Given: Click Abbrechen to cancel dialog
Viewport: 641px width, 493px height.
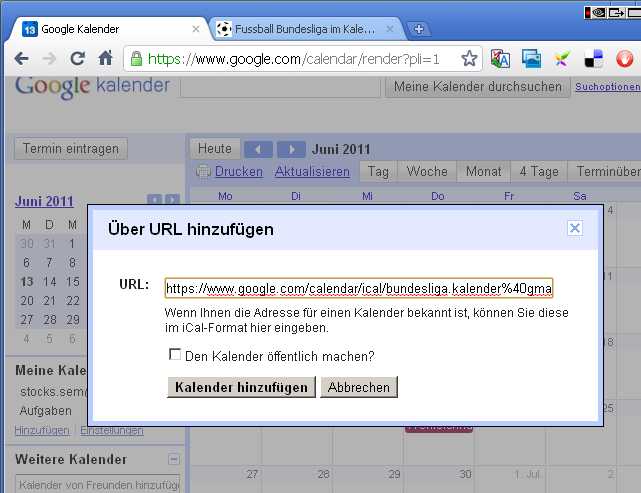Looking at the screenshot, I should [359, 387].
